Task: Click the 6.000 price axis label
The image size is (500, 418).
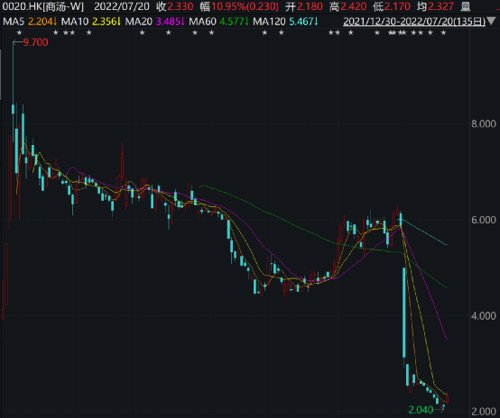Action: [x=483, y=220]
